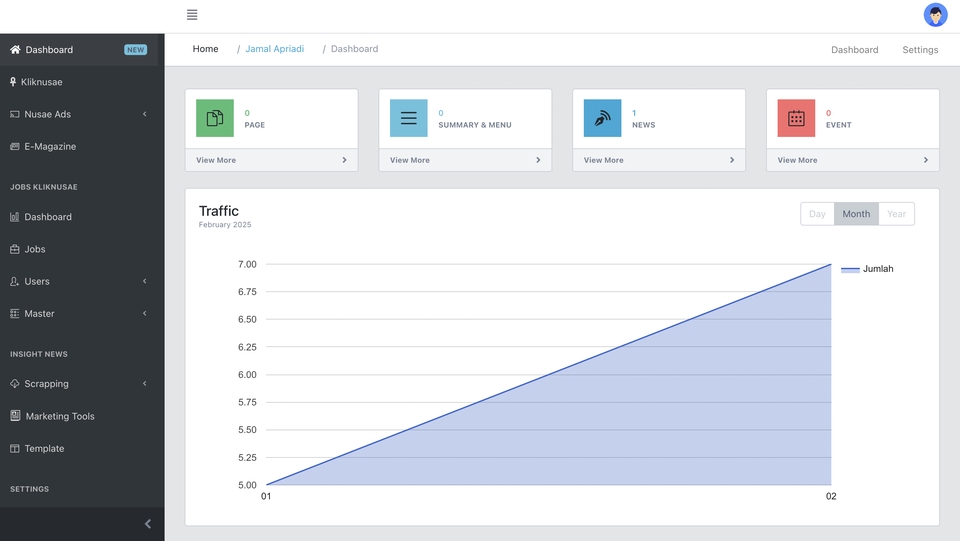The width and height of the screenshot is (960, 541).
Task: Expand the Users submenu chevron
Action: [x=144, y=282]
